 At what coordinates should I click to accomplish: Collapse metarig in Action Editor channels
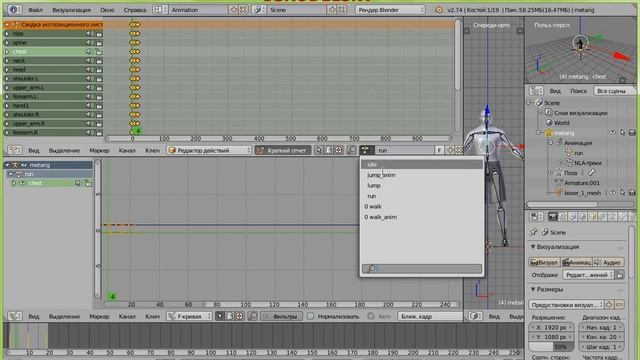click(7, 165)
